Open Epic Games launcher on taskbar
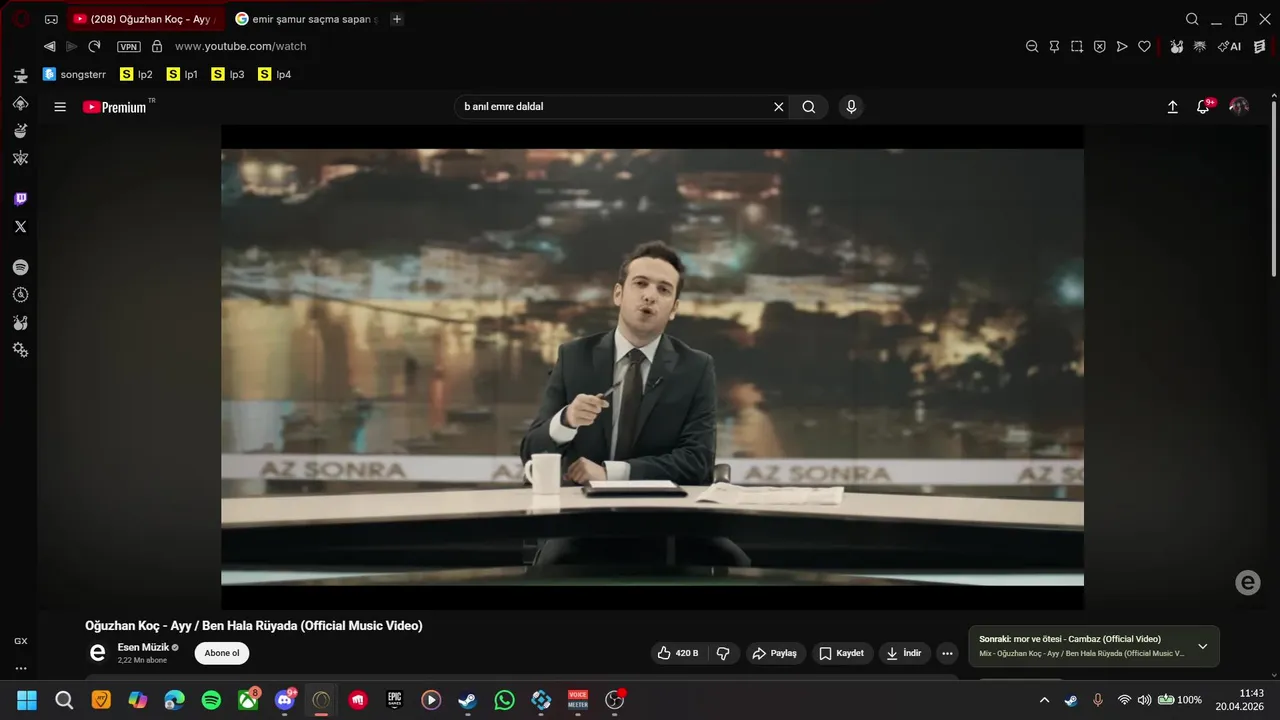 [x=395, y=700]
